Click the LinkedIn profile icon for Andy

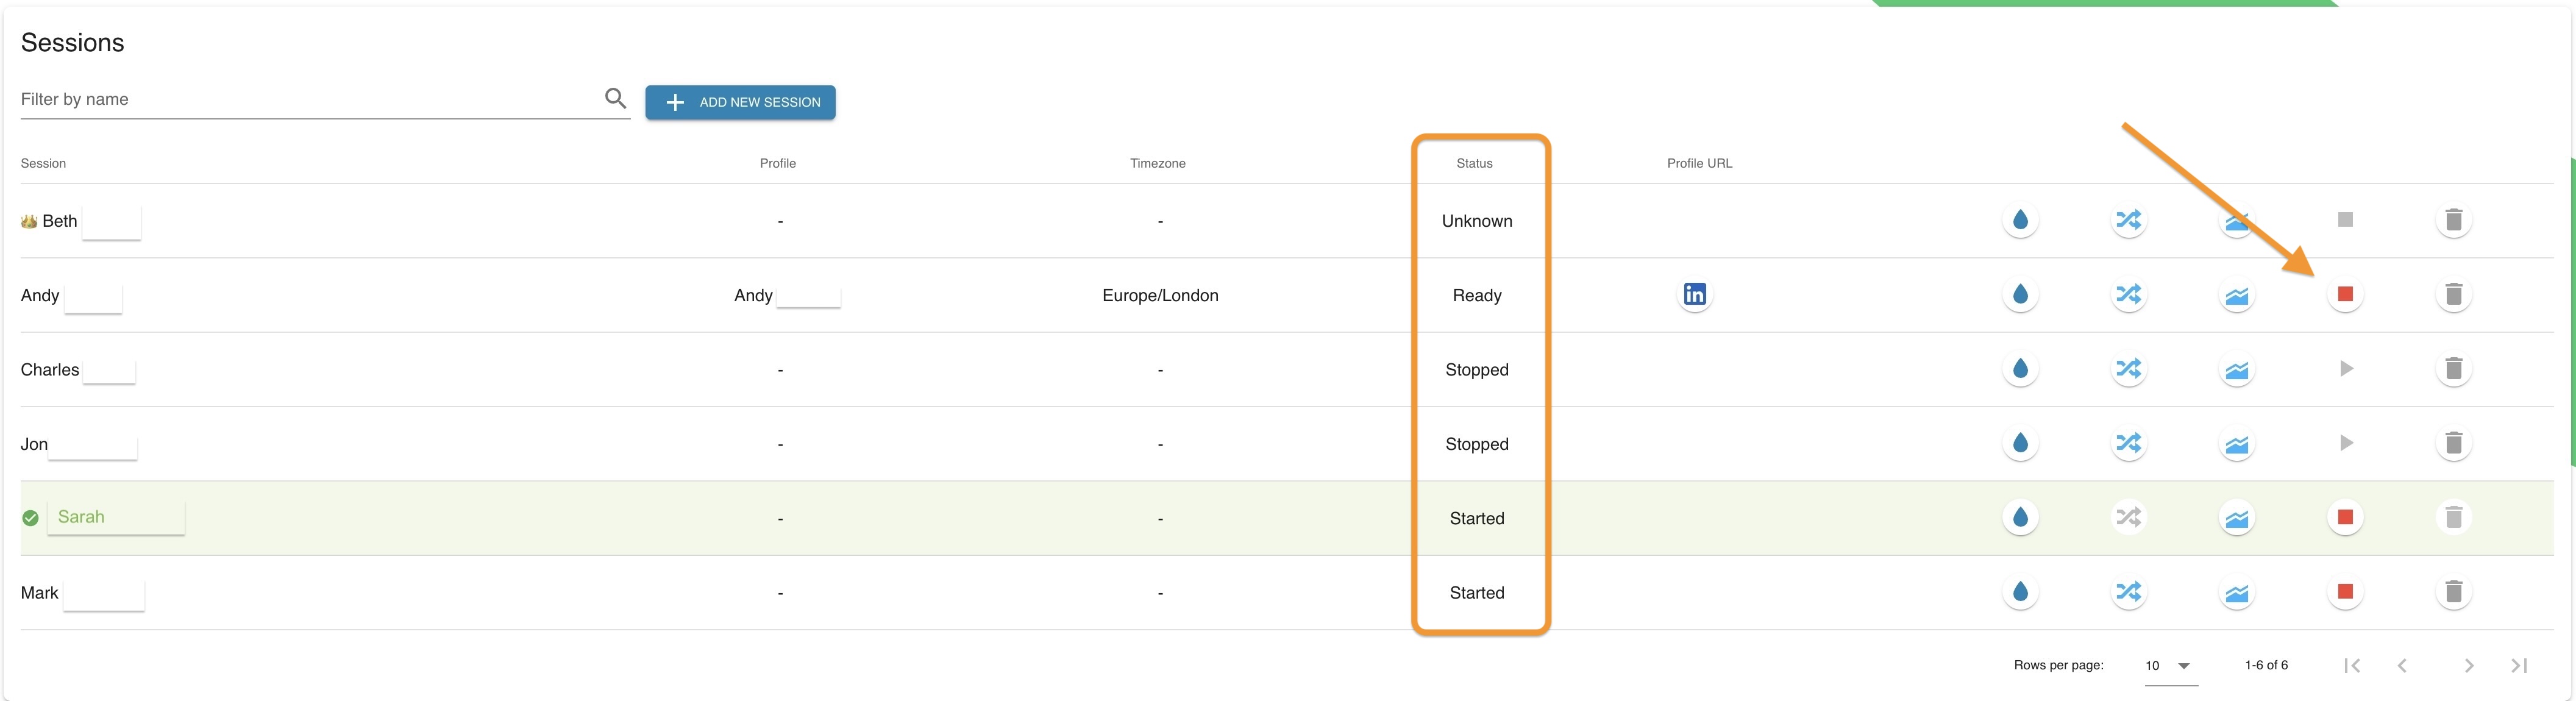pos(1694,295)
